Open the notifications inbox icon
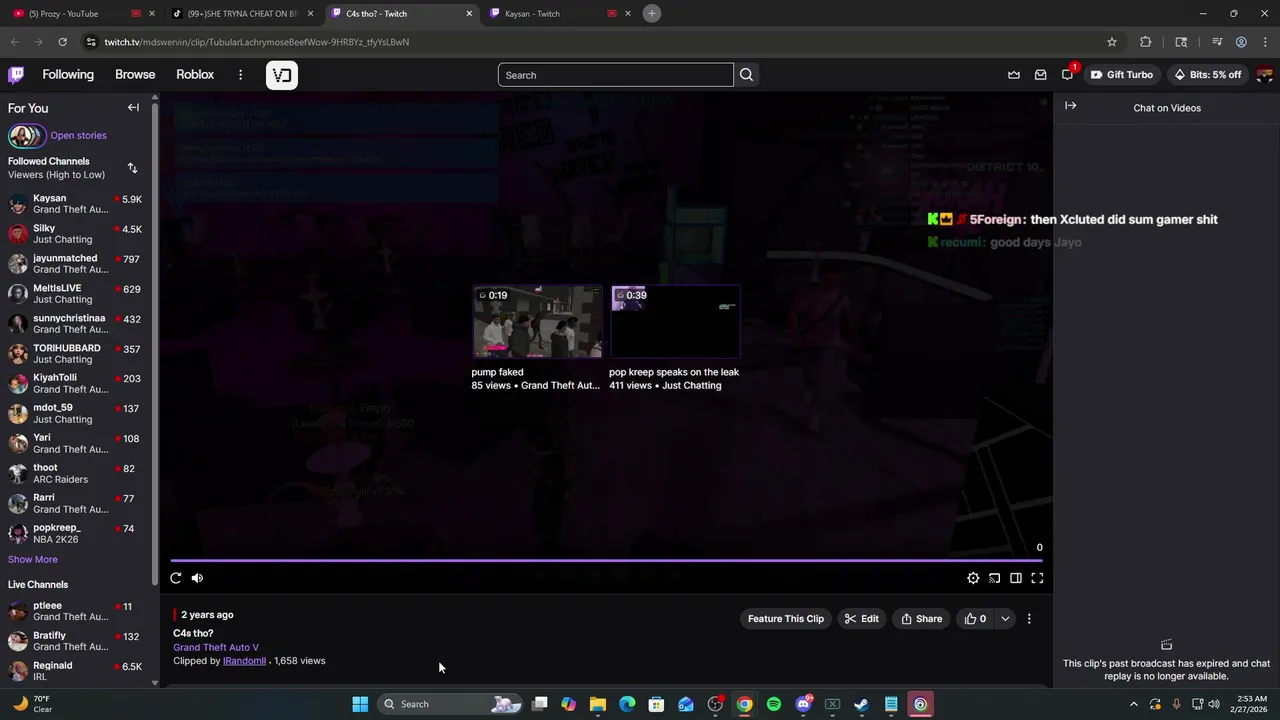This screenshot has width=1280, height=720. tap(1040, 75)
